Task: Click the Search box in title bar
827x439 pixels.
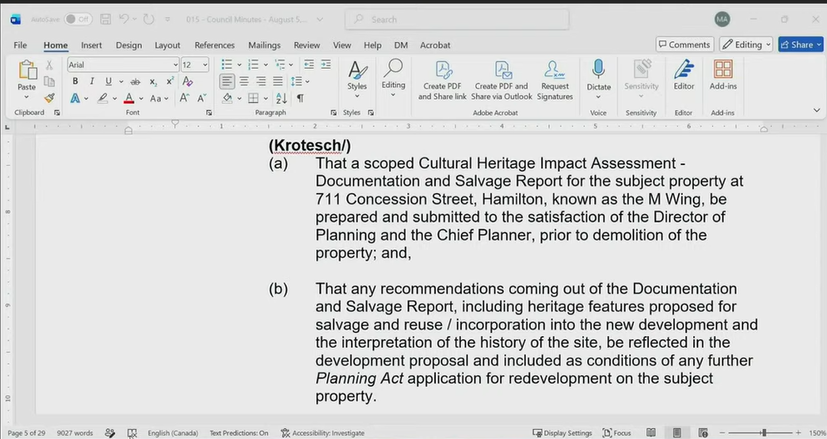Action: (x=457, y=20)
